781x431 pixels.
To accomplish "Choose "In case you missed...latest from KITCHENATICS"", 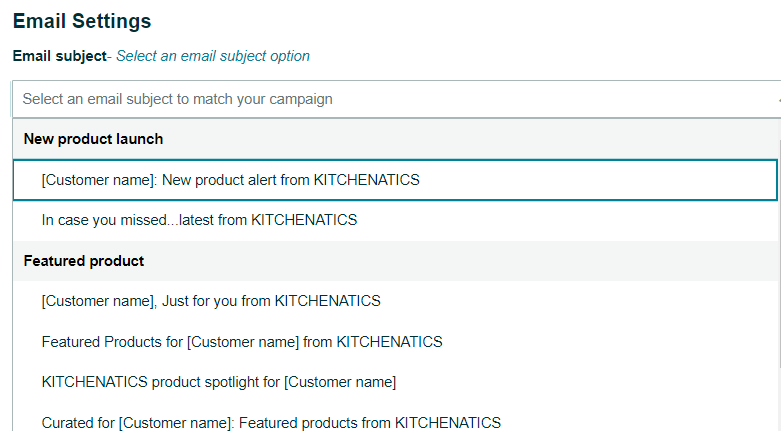I will [x=199, y=220].
